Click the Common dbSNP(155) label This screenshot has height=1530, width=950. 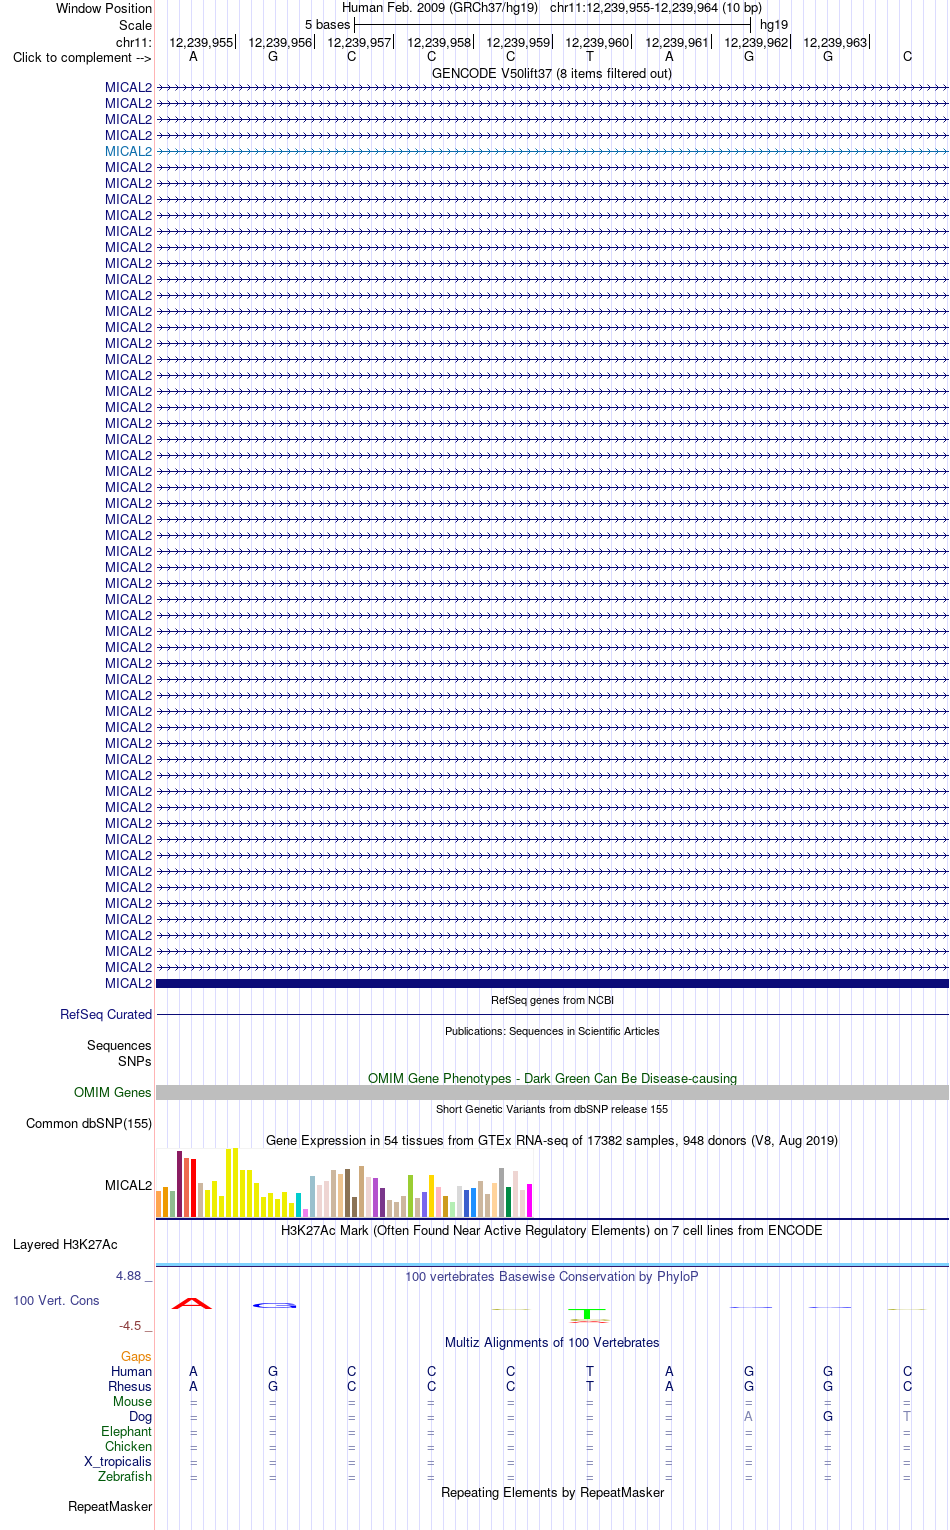(89, 1123)
